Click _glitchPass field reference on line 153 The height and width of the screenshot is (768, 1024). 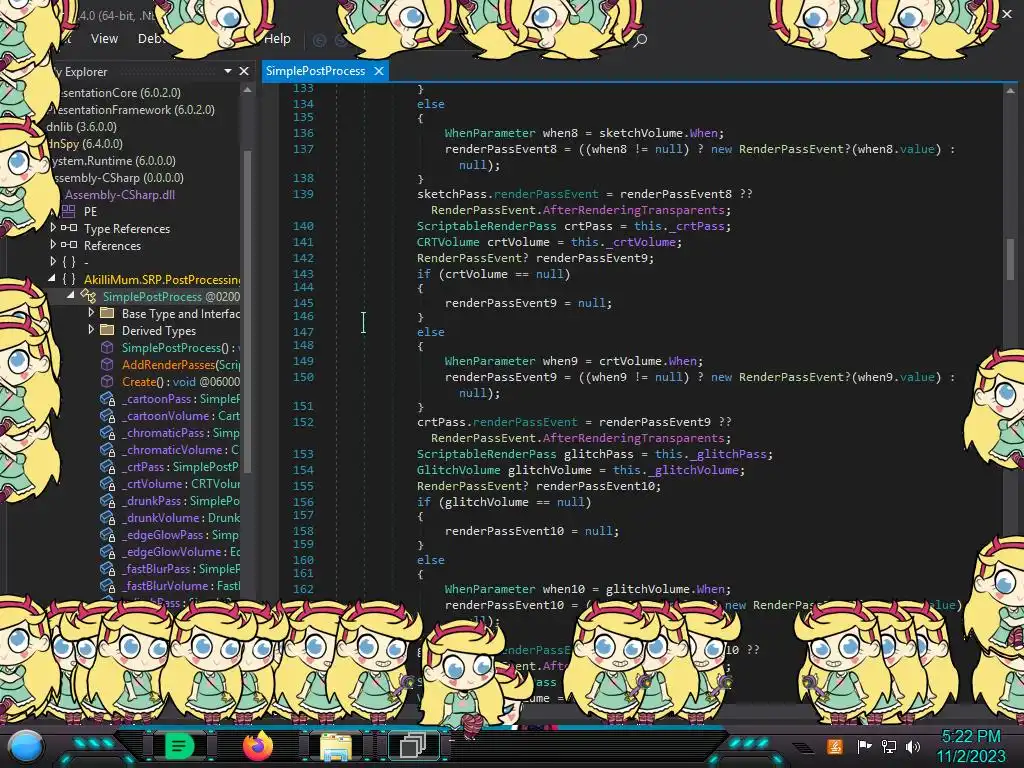728,454
